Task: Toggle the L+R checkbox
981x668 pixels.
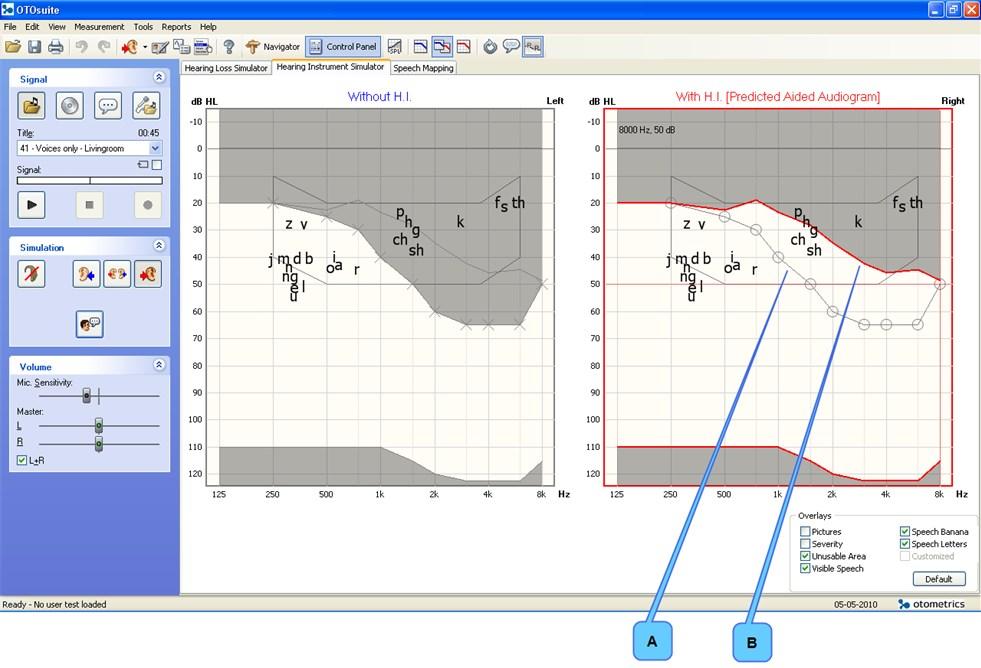Action: pos(22,460)
